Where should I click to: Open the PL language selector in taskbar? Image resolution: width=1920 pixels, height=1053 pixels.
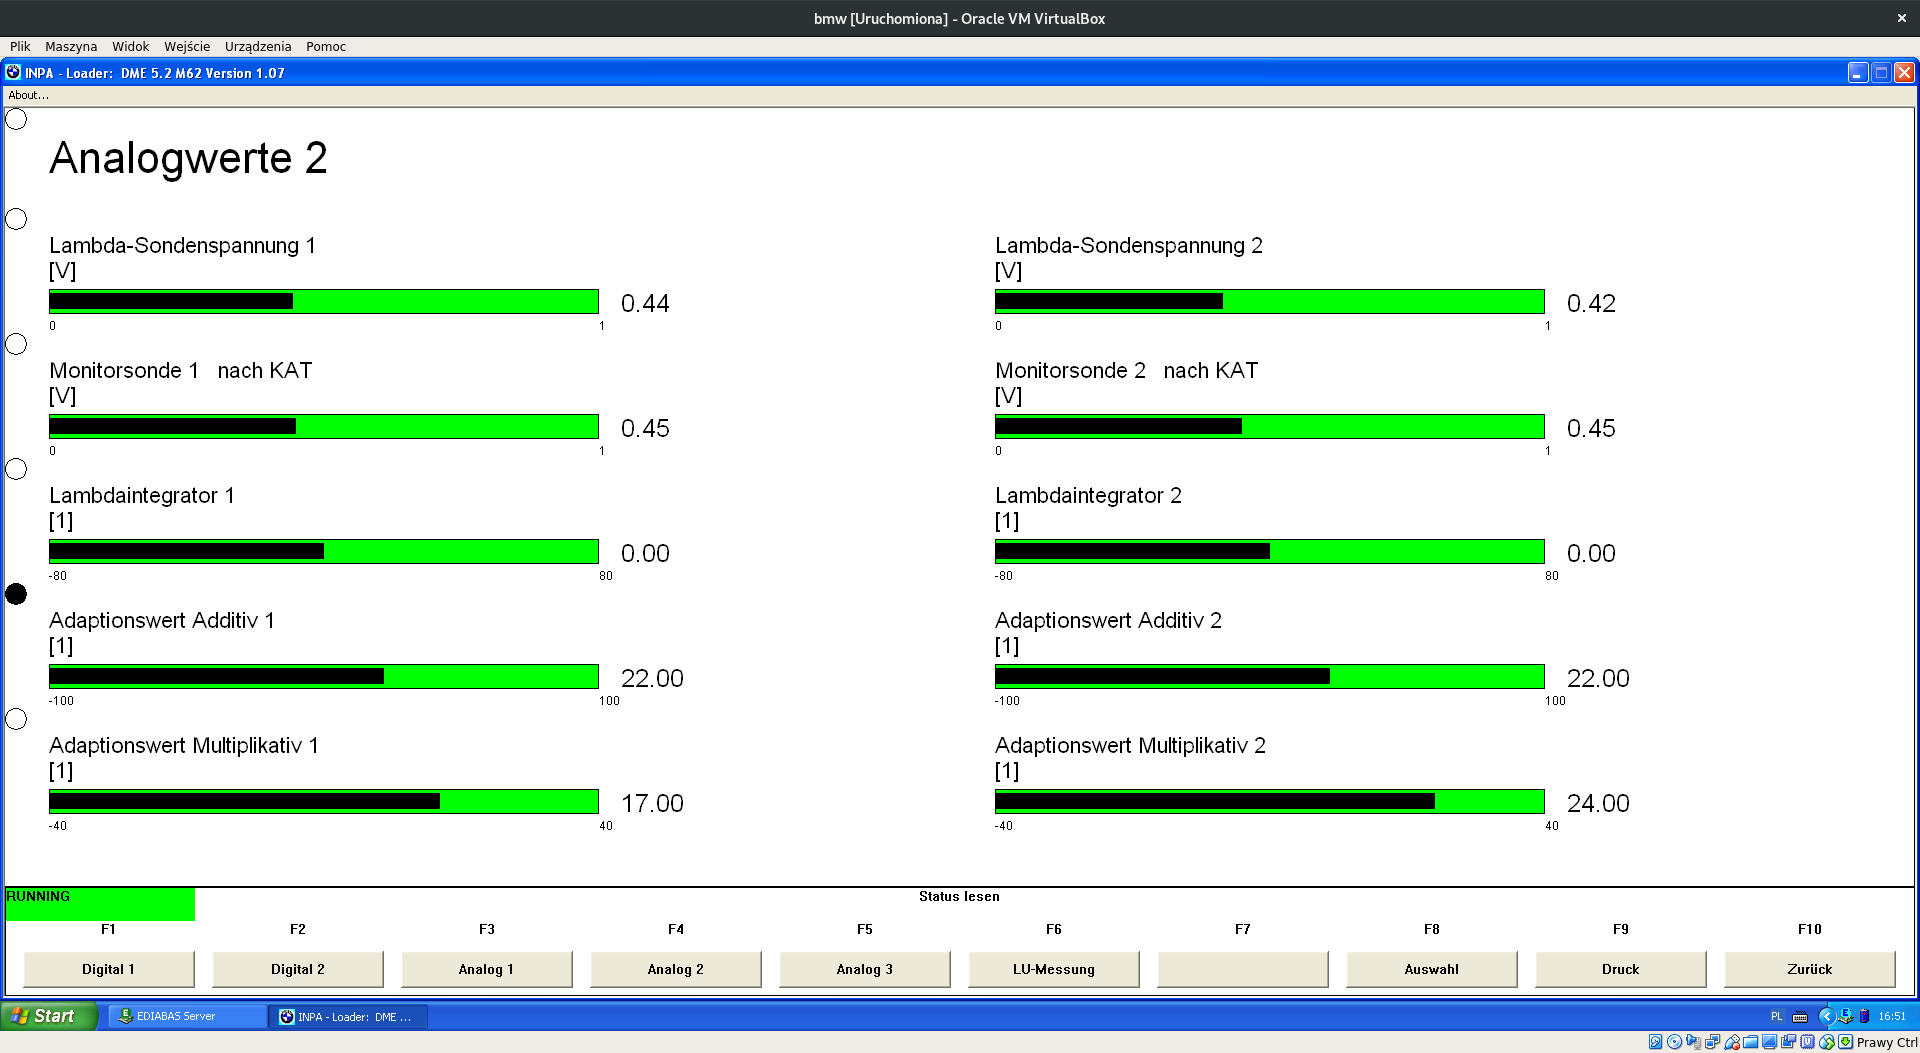click(1777, 1016)
